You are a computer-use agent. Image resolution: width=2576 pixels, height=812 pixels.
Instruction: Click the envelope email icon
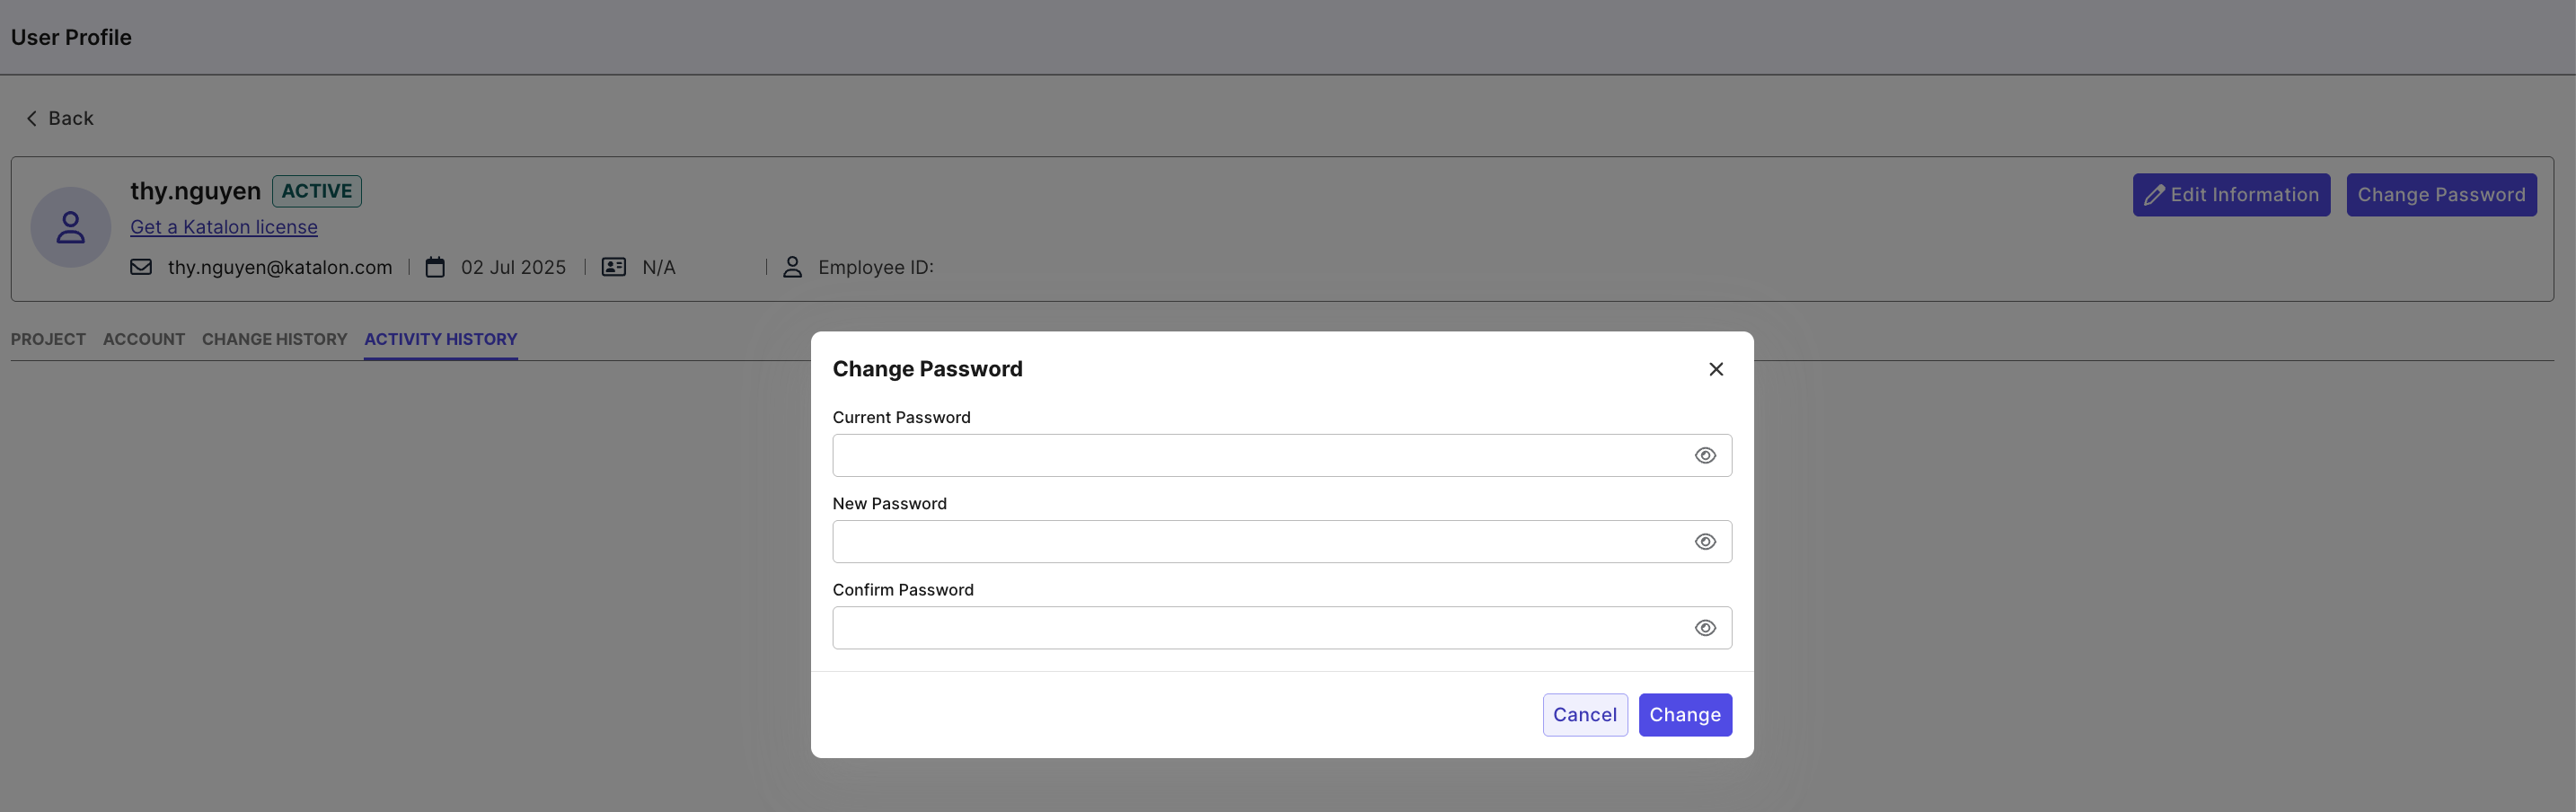coord(141,267)
